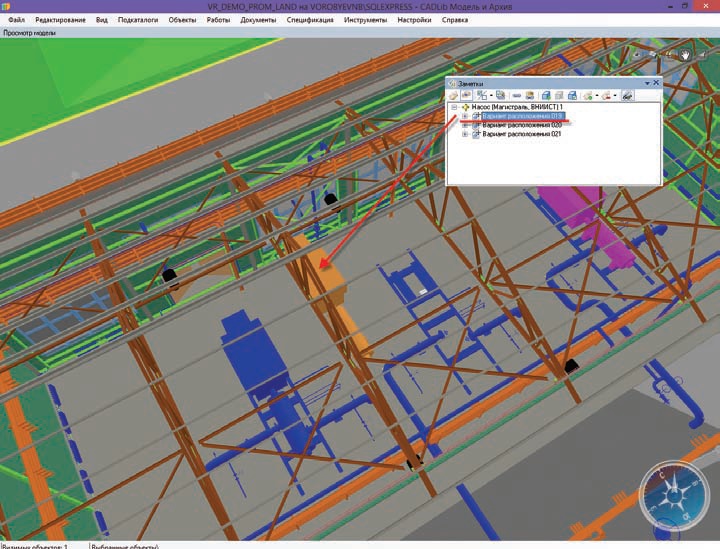Open the dropdown arrow beside the percent icon
720x549 pixels.
pyautogui.click(x=491, y=95)
